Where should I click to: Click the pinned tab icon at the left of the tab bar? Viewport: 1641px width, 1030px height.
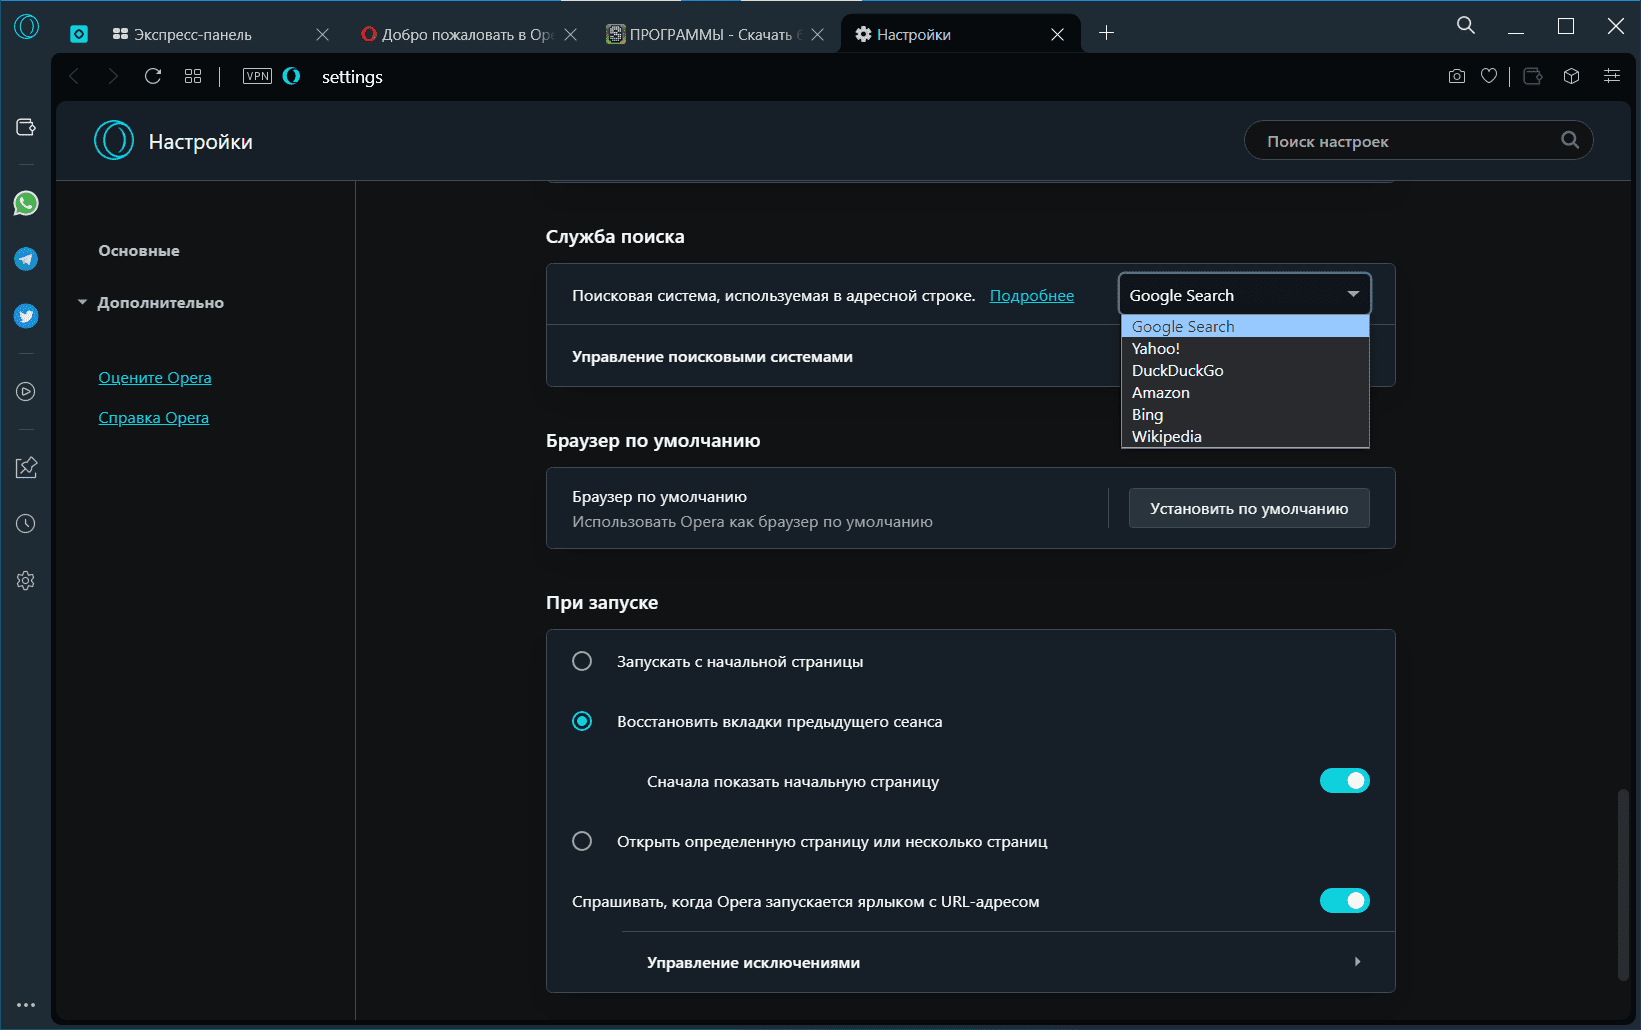(79, 34)
